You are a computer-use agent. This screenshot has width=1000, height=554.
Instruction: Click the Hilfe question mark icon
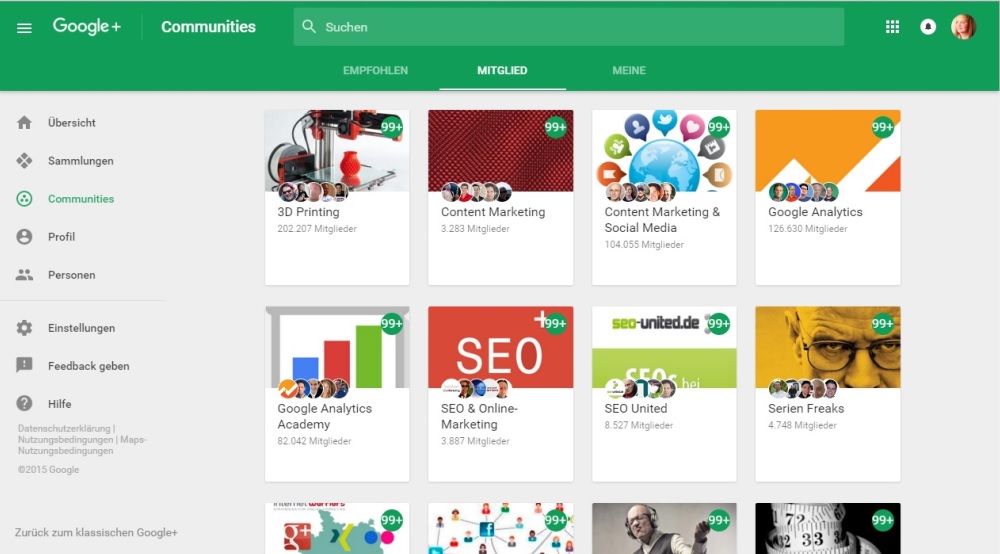[x=25, y=404]
